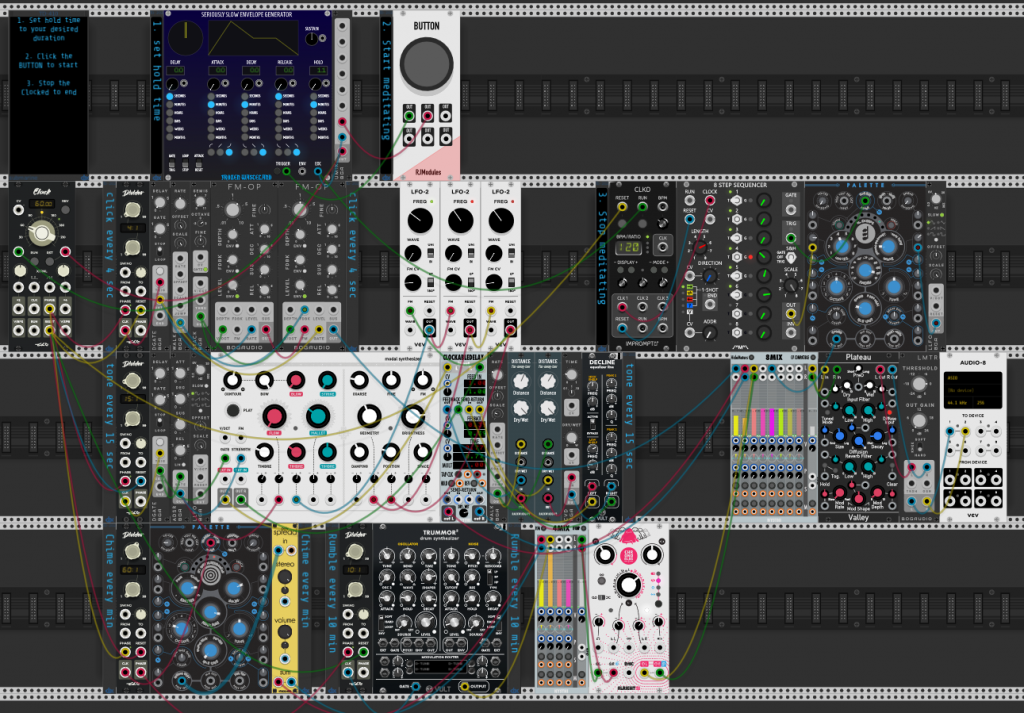This screenshot has height=713, width=1024.
Task: Click the PLAY button on the modal synthesizer
Action: (232, 410)
